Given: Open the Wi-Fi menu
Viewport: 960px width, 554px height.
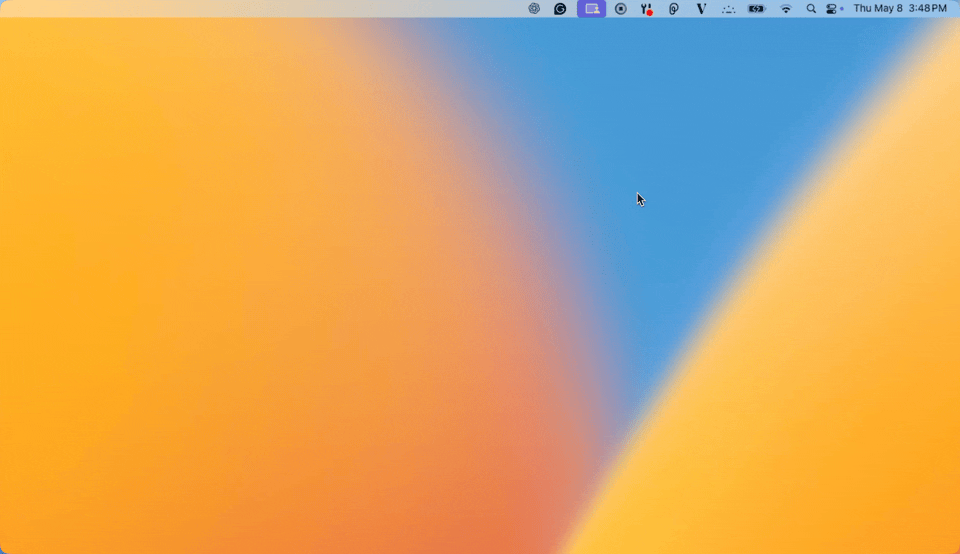Looking at the screenshot, I should (786, 9).
